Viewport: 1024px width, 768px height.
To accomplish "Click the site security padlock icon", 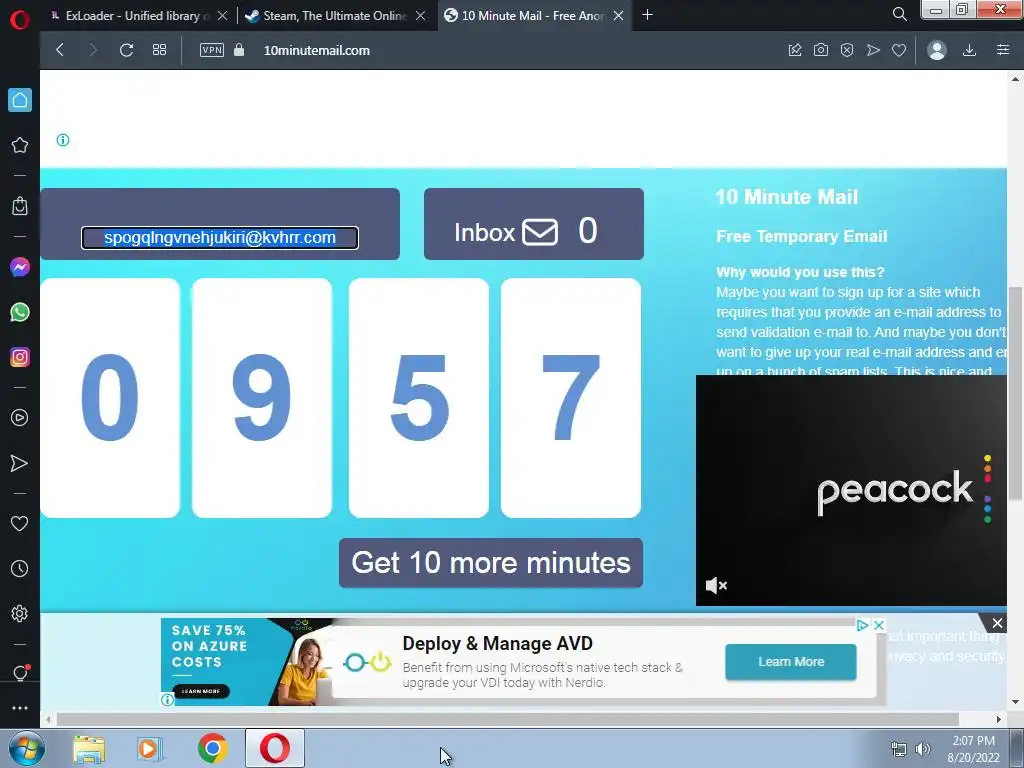I will pyautogui.click(x=239, y=50).
